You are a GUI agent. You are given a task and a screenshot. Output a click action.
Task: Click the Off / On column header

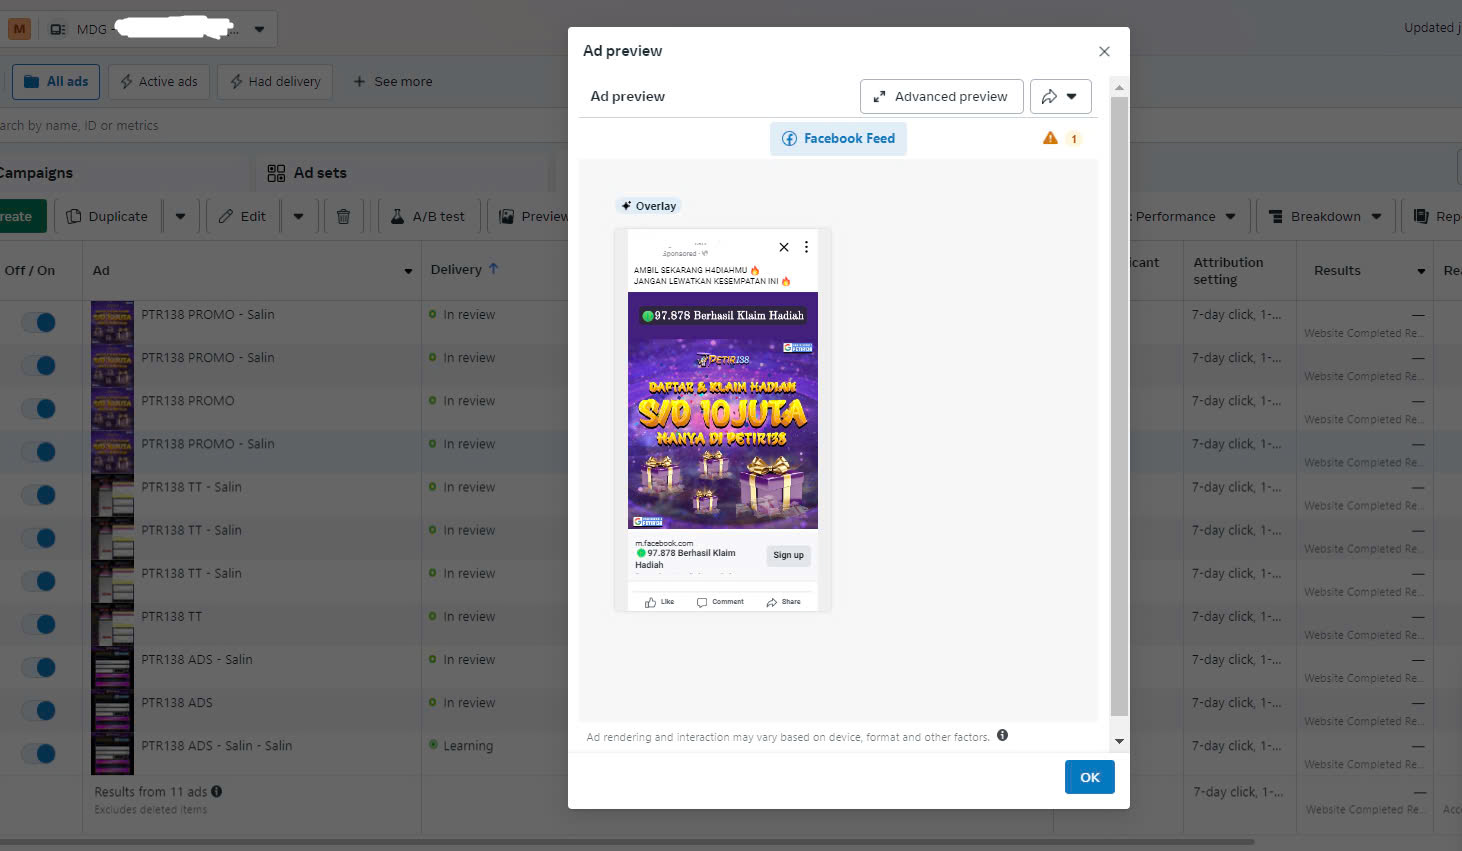coord(30,270)
